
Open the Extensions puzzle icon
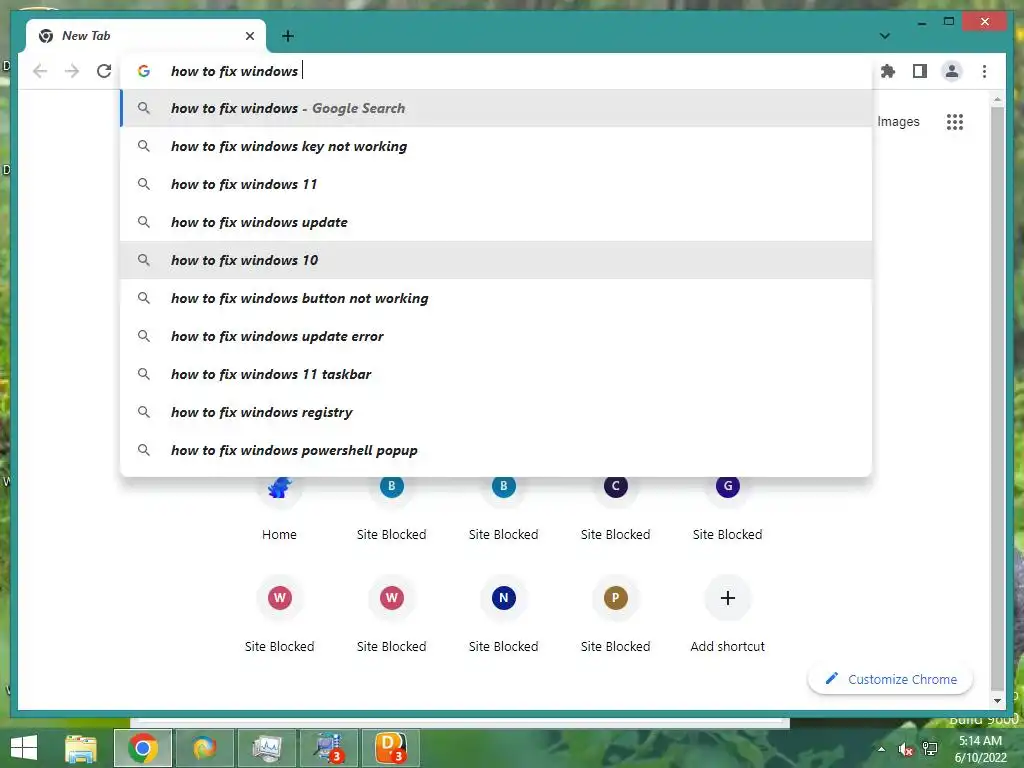click(x=888, y=71)
